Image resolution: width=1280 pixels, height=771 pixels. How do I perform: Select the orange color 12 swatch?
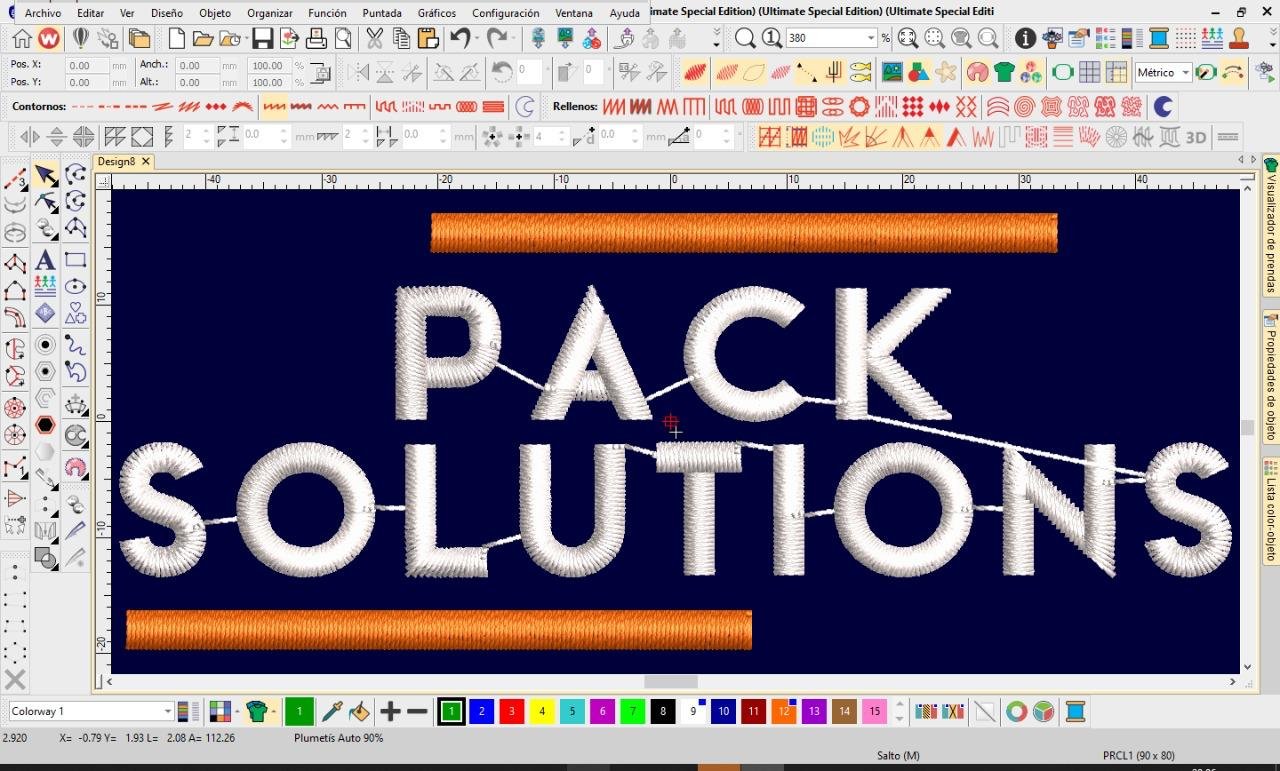[783, 712]
